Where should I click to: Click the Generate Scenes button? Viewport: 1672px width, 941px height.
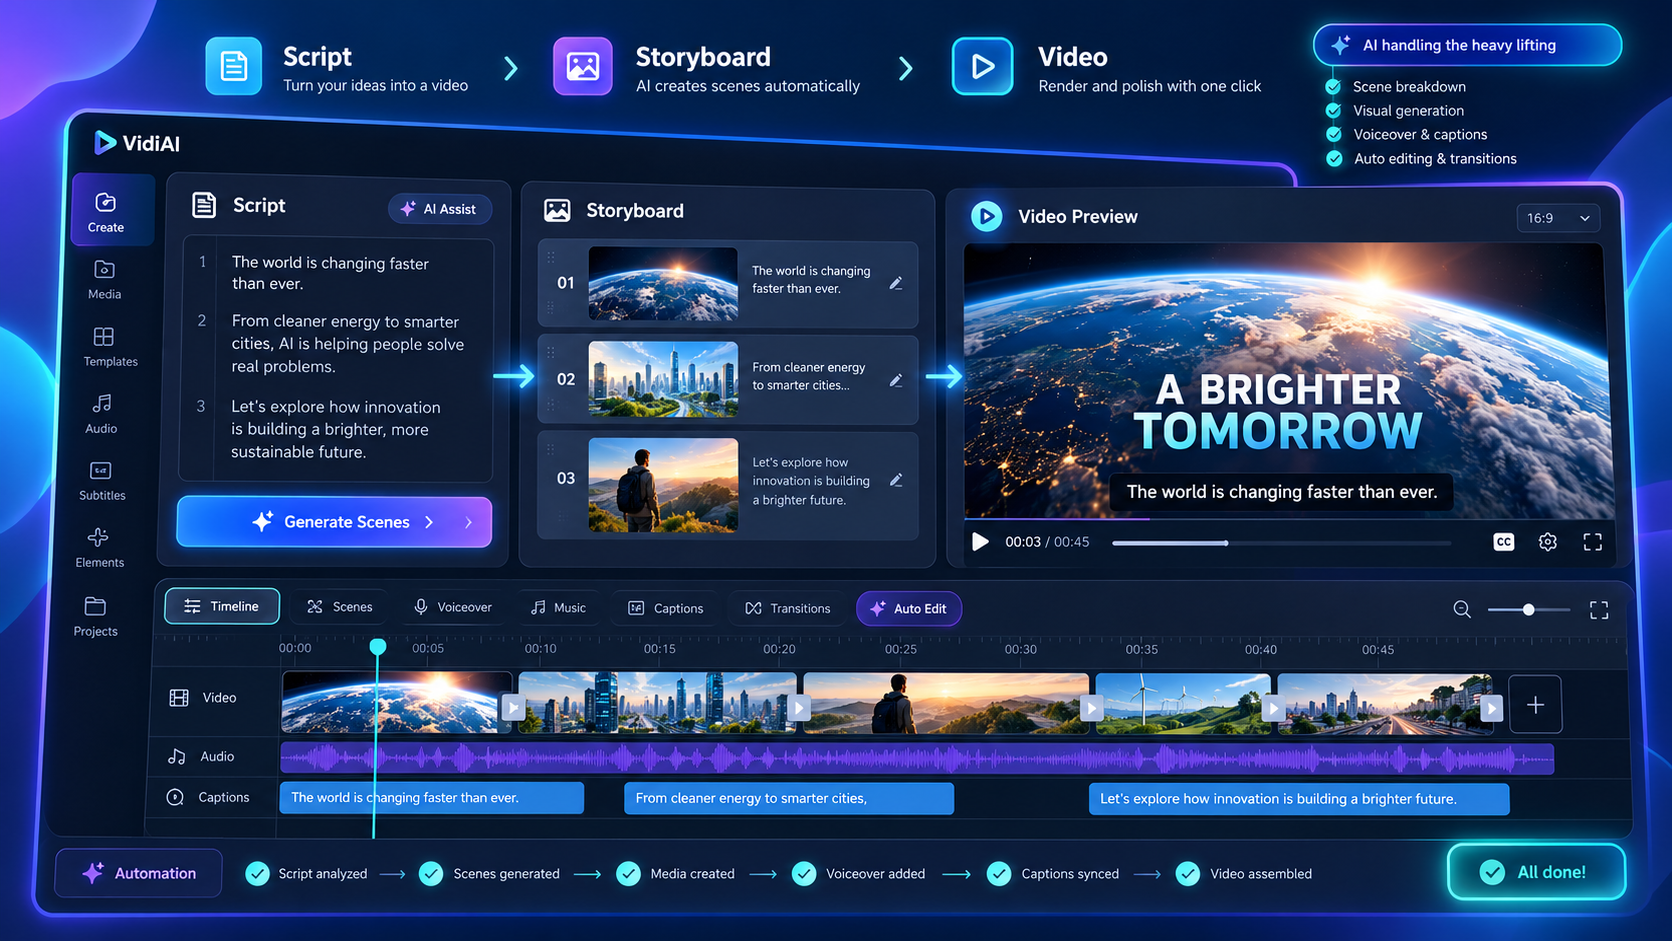point(334,522)
